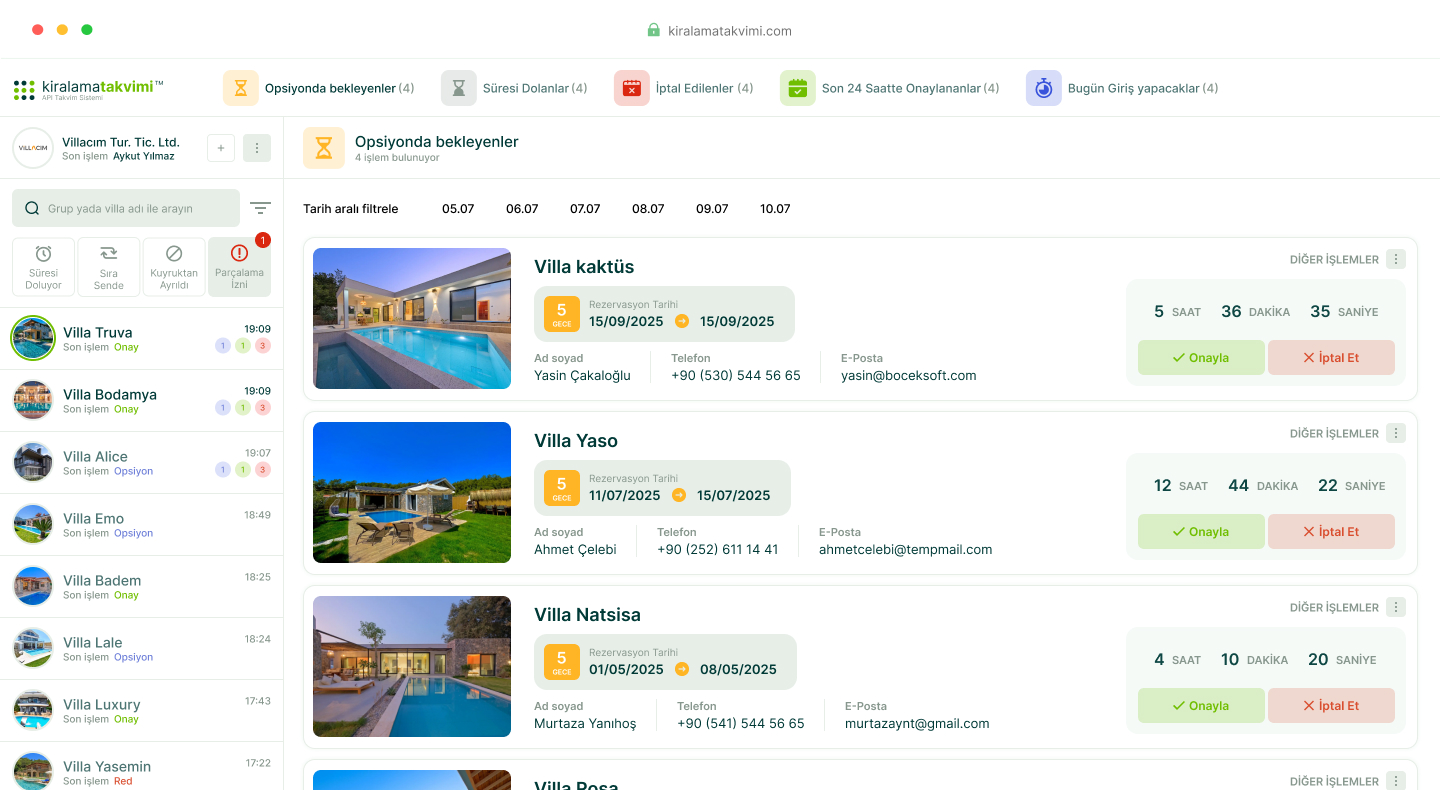
Task: Expand DİĞER İŞLEMLER menu for Villa kaktüs
Action: click(x=1396, y=259)
